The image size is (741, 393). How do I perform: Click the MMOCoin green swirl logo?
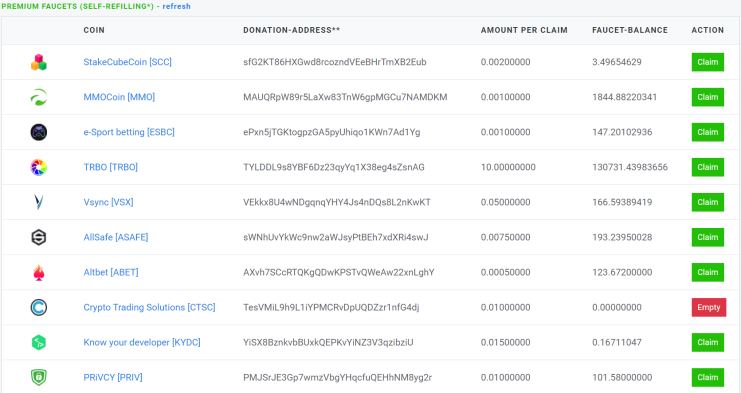(39, 97)
